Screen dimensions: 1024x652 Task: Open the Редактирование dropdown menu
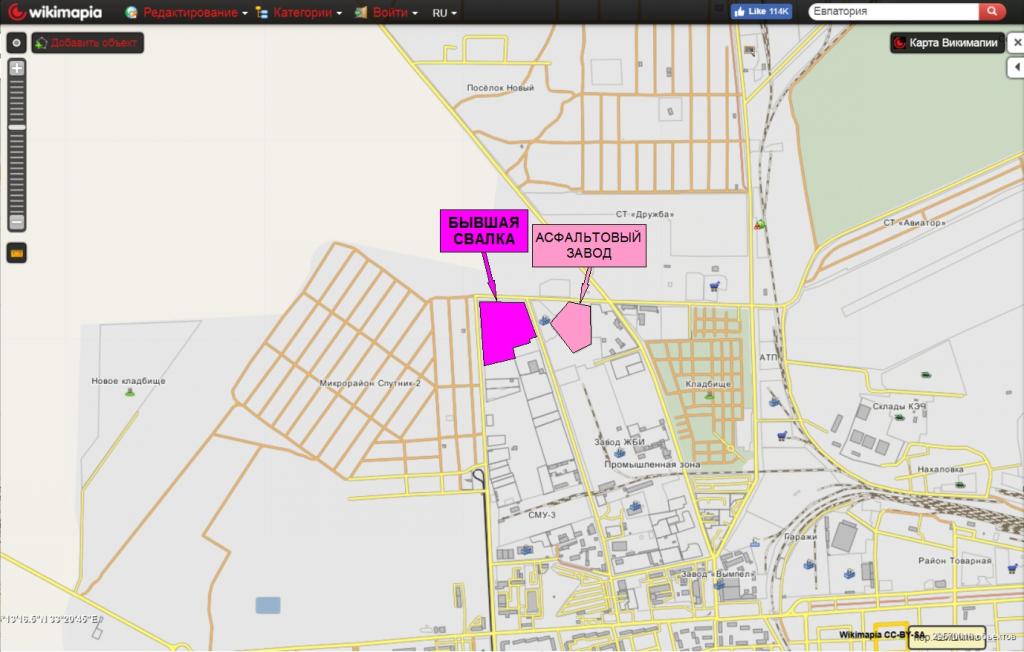[x=186, y=13]
